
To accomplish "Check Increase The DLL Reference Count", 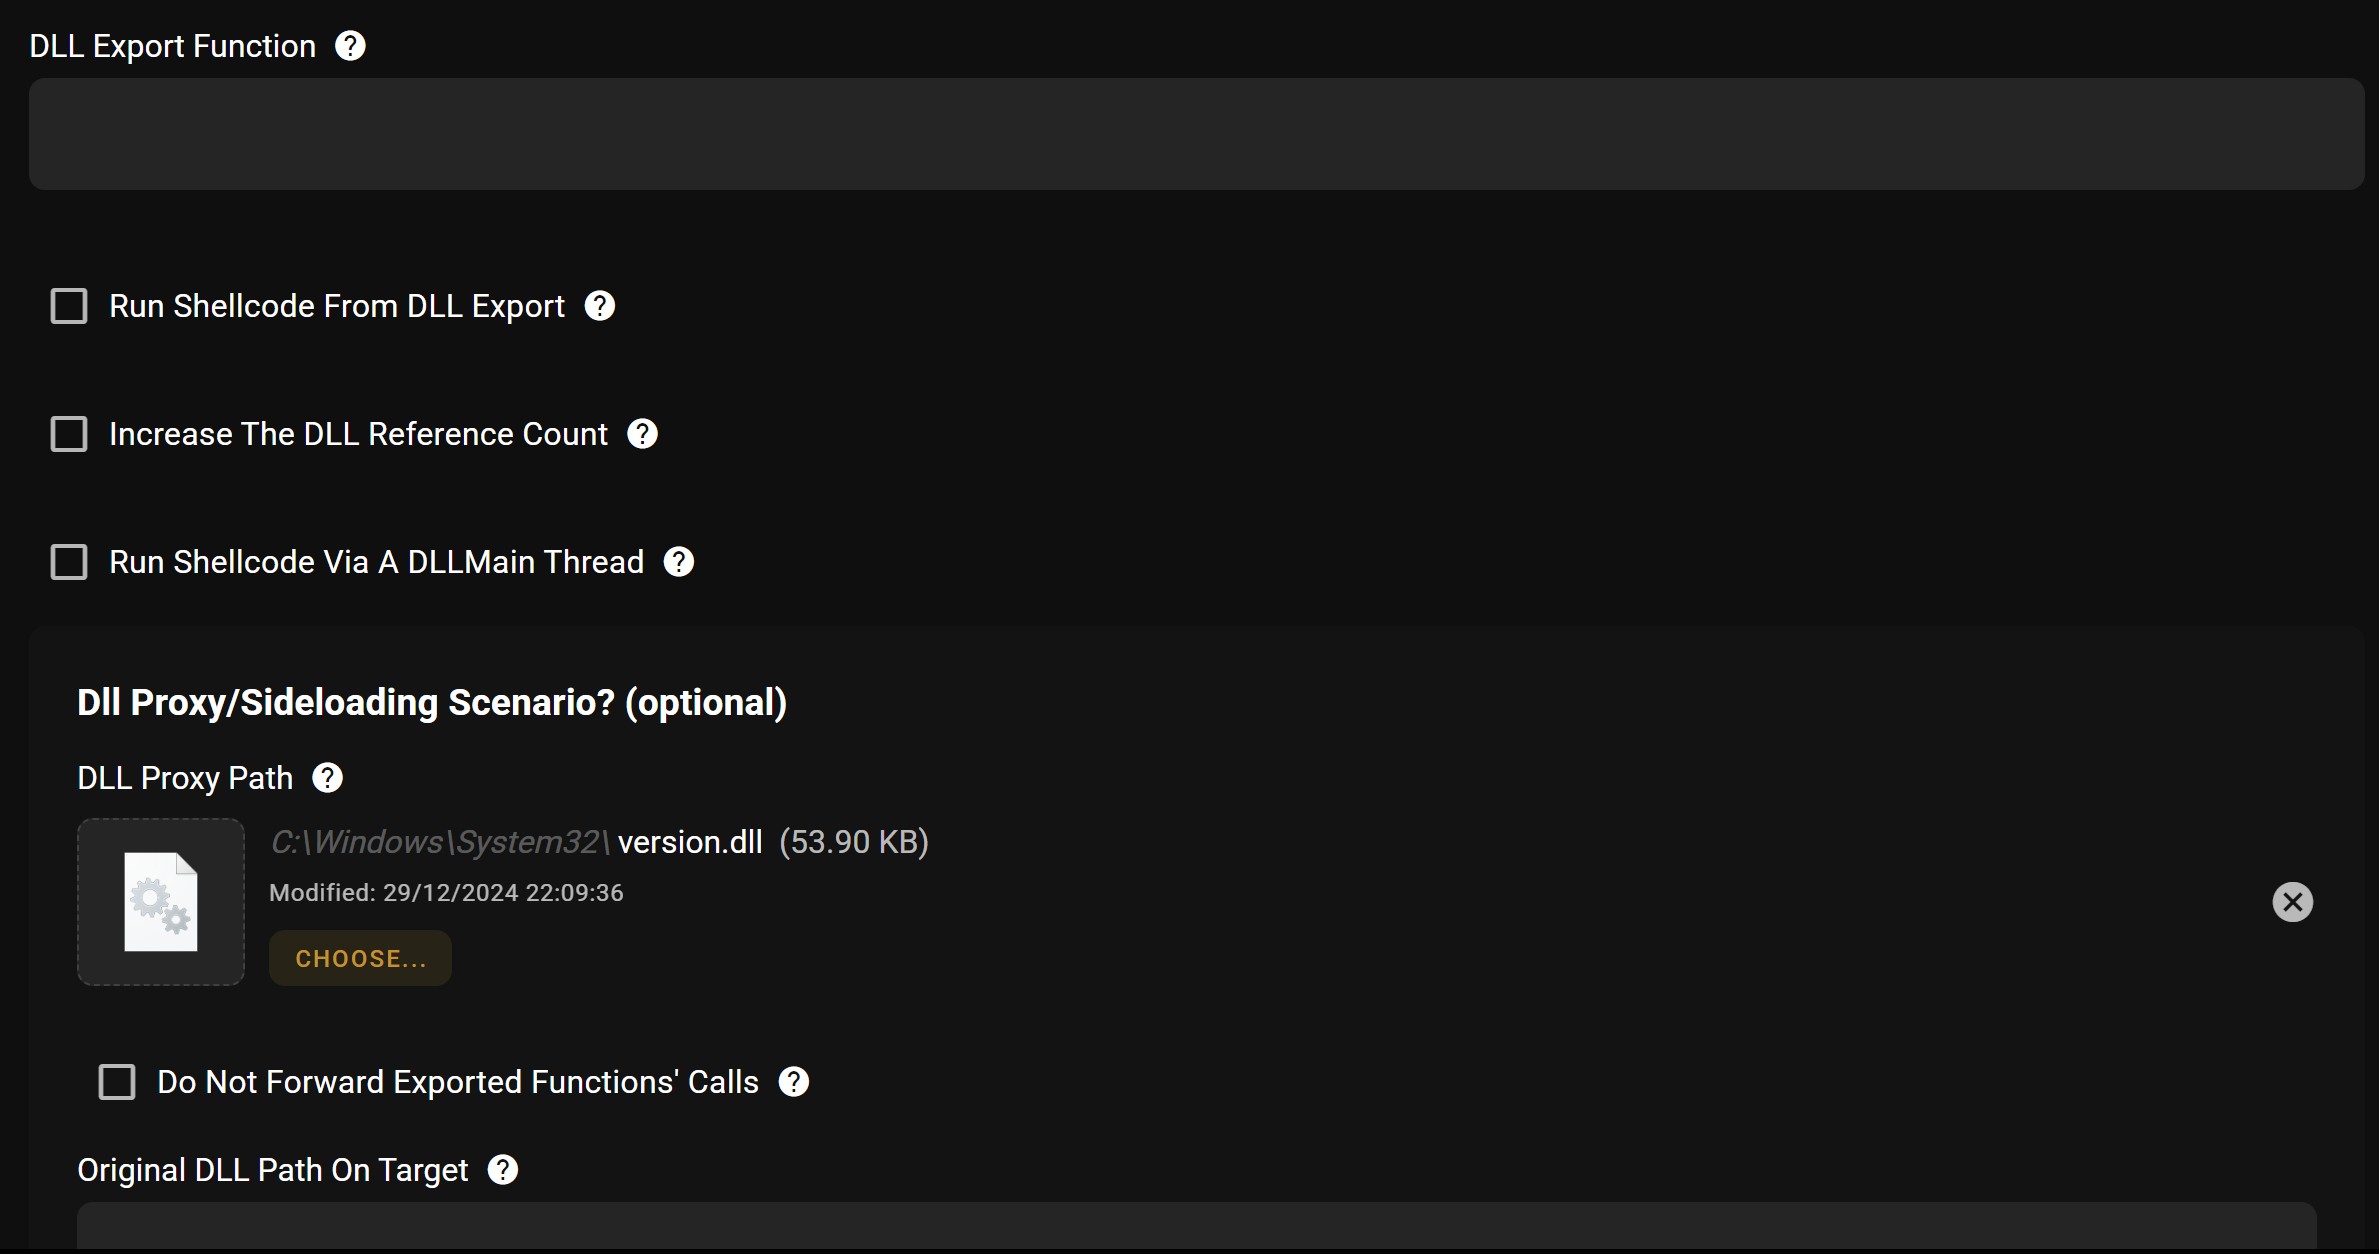I will click(x=69, y=434).
